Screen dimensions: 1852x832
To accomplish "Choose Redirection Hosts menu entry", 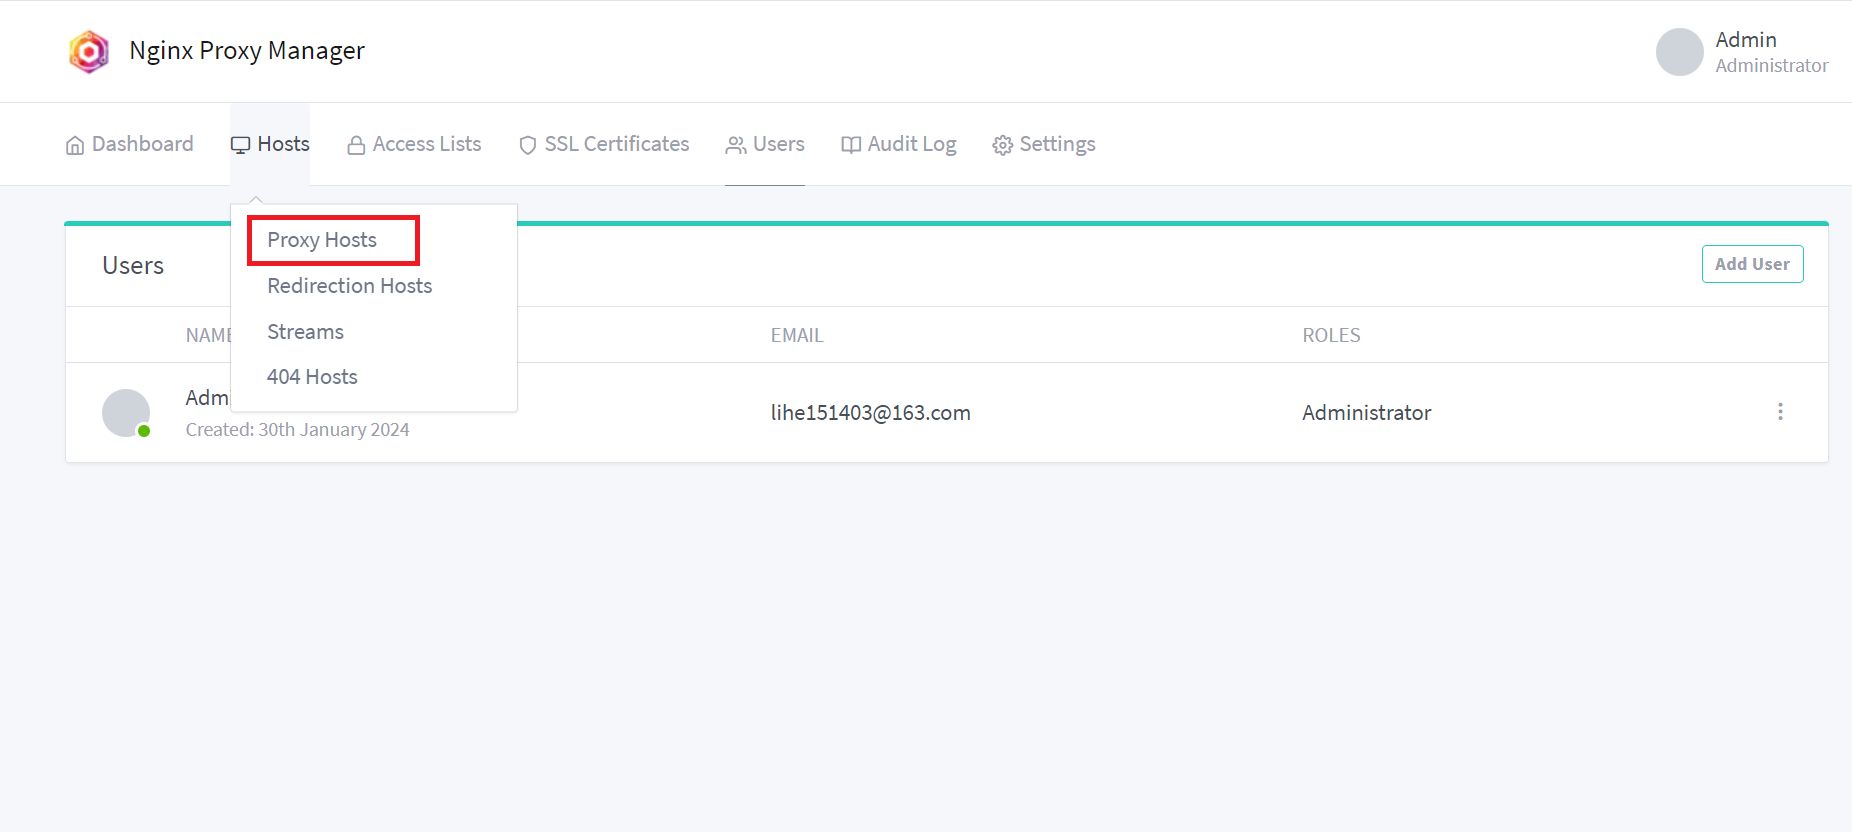I will coord(349,286).
